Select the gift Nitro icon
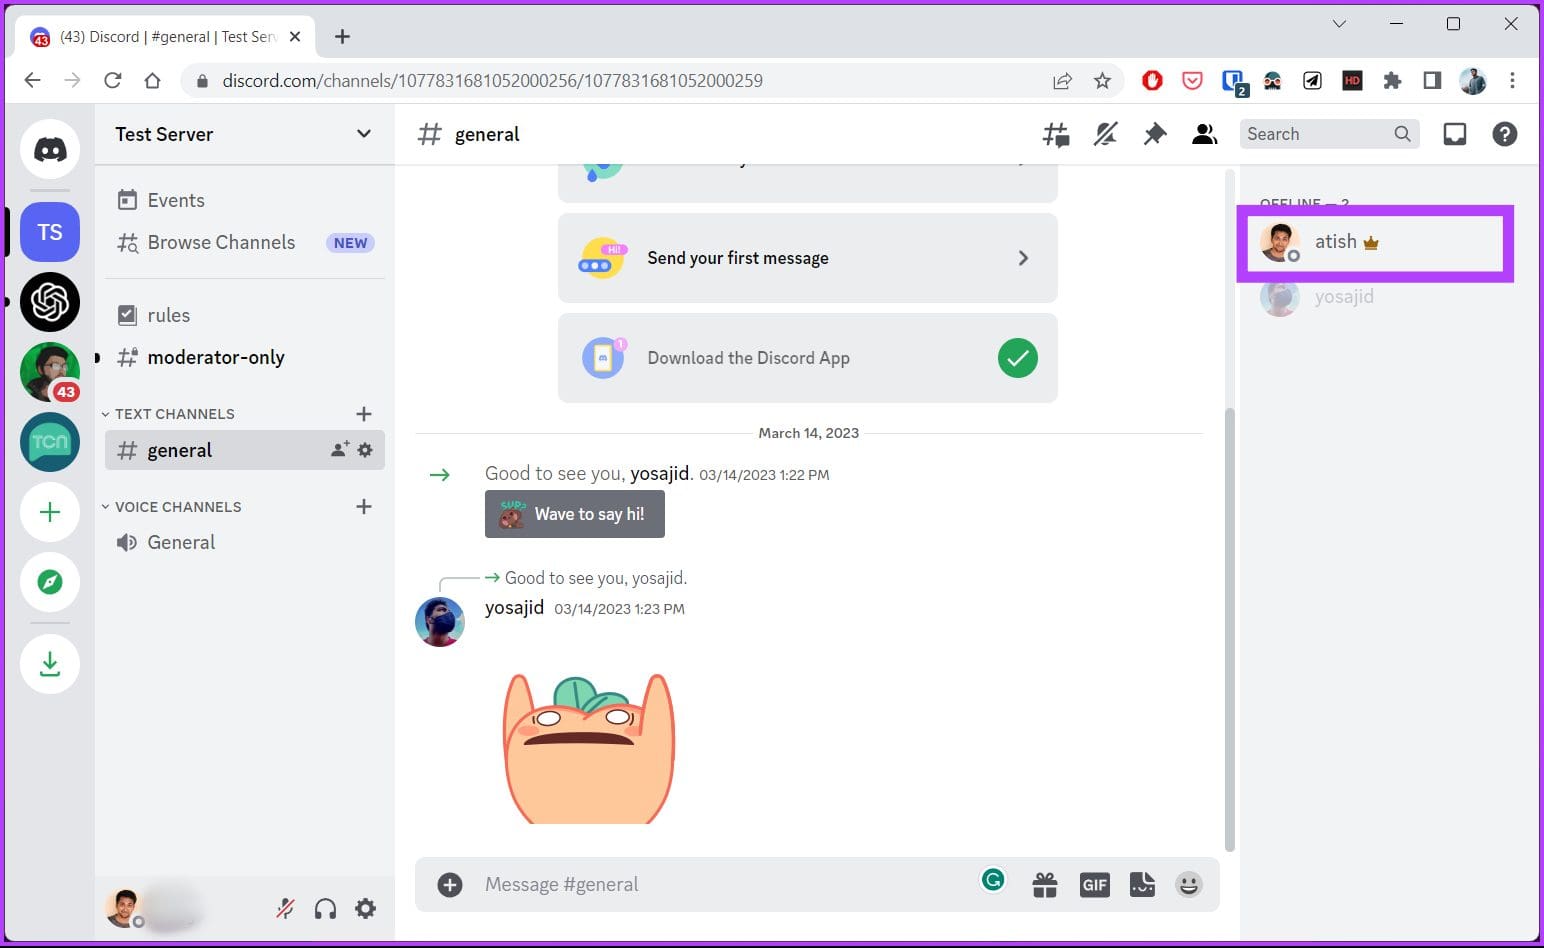The width and height of the screenshot is (1544, 948). coord(1044,884)
